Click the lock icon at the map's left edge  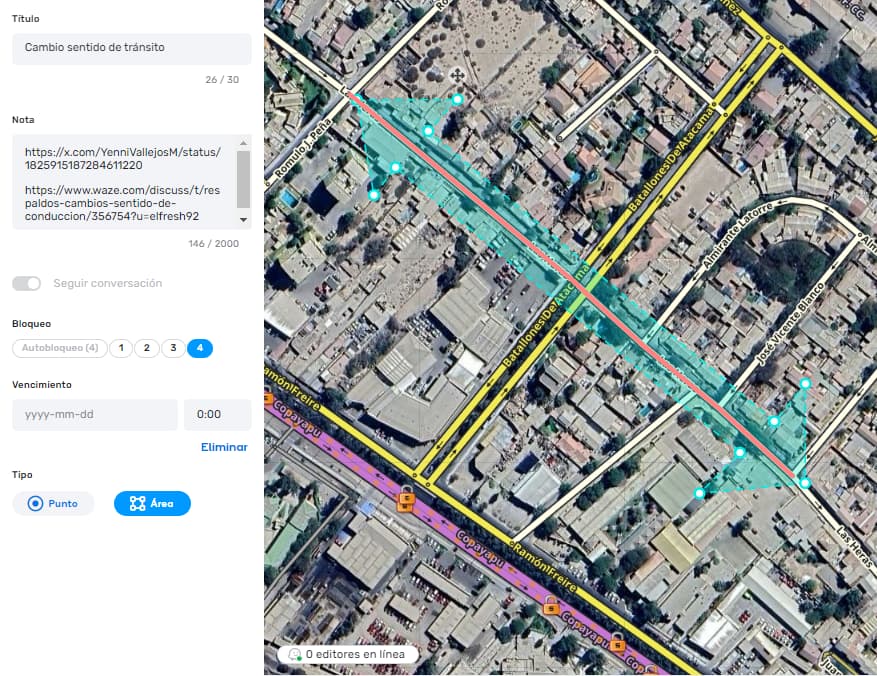[268, 399]
